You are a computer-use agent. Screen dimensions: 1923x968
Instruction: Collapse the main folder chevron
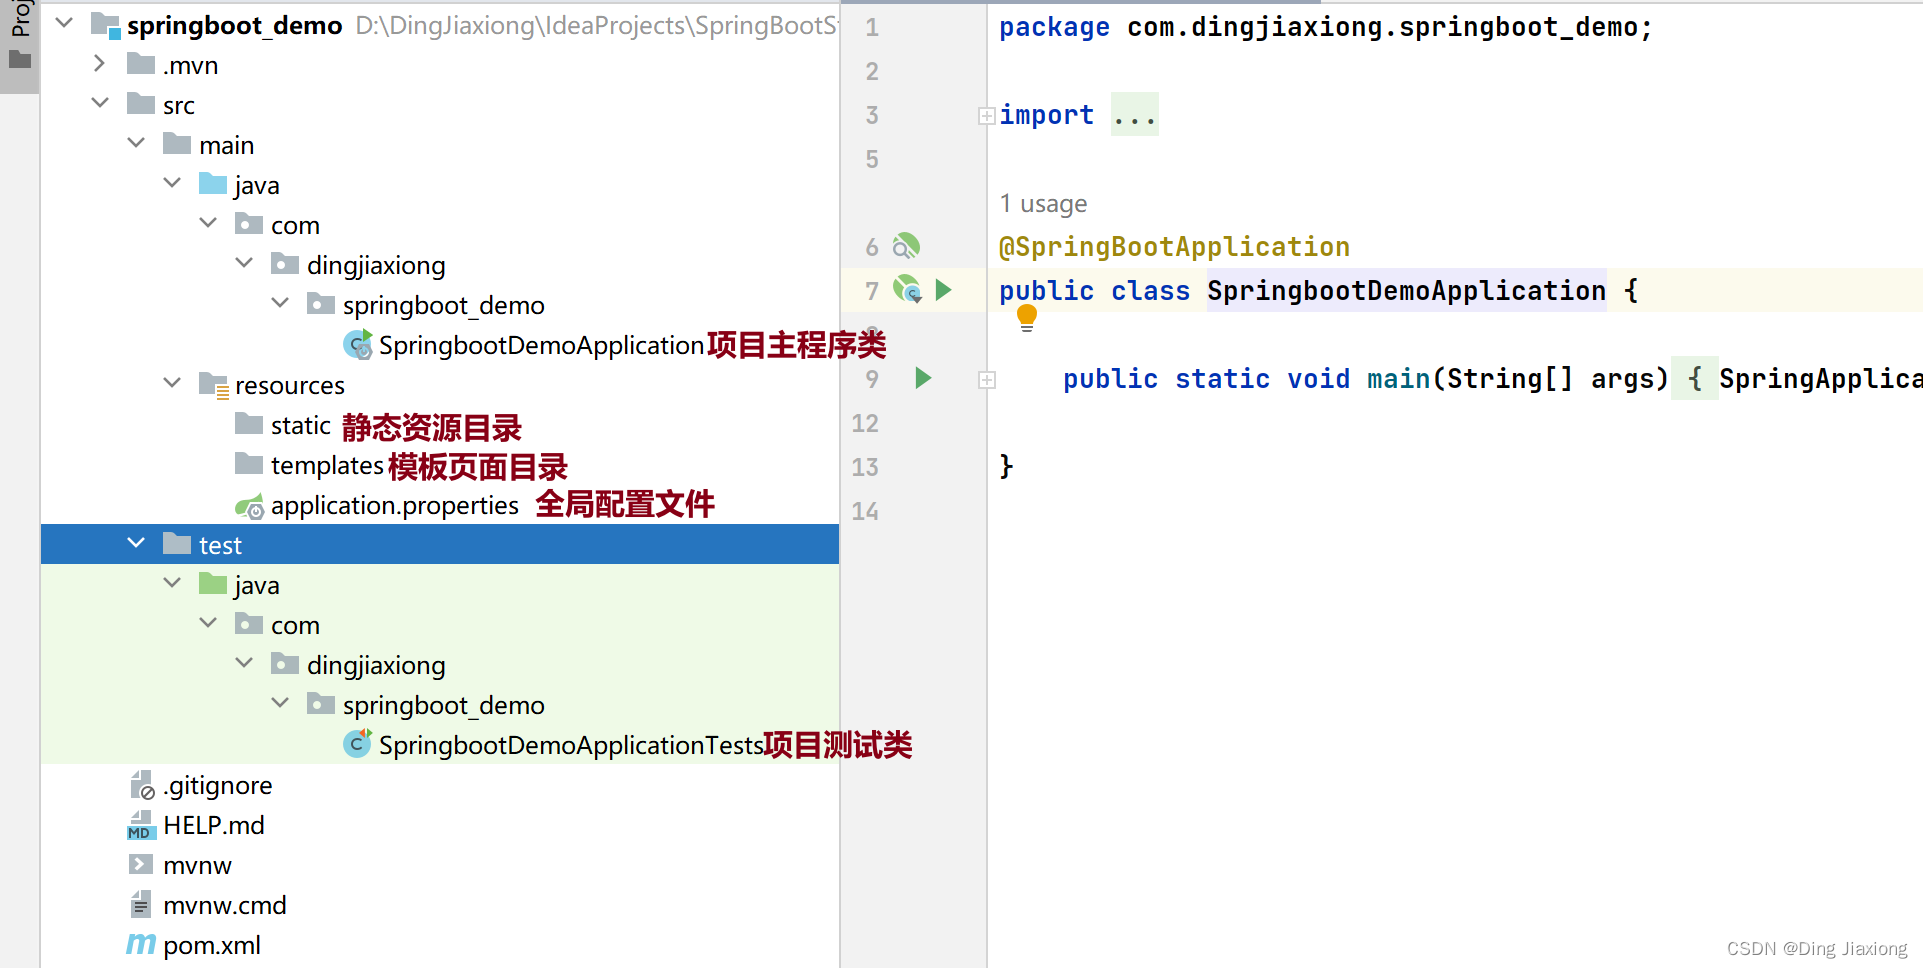[x=136, y=143]
